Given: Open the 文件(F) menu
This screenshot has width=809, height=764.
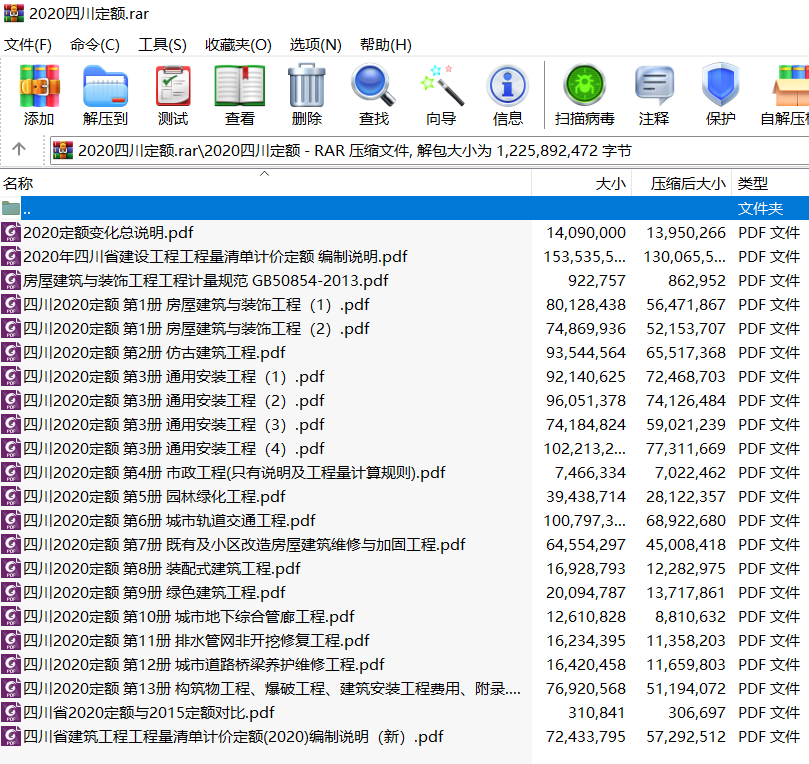Looking at the screenshot, I should (x=28, y=45).
